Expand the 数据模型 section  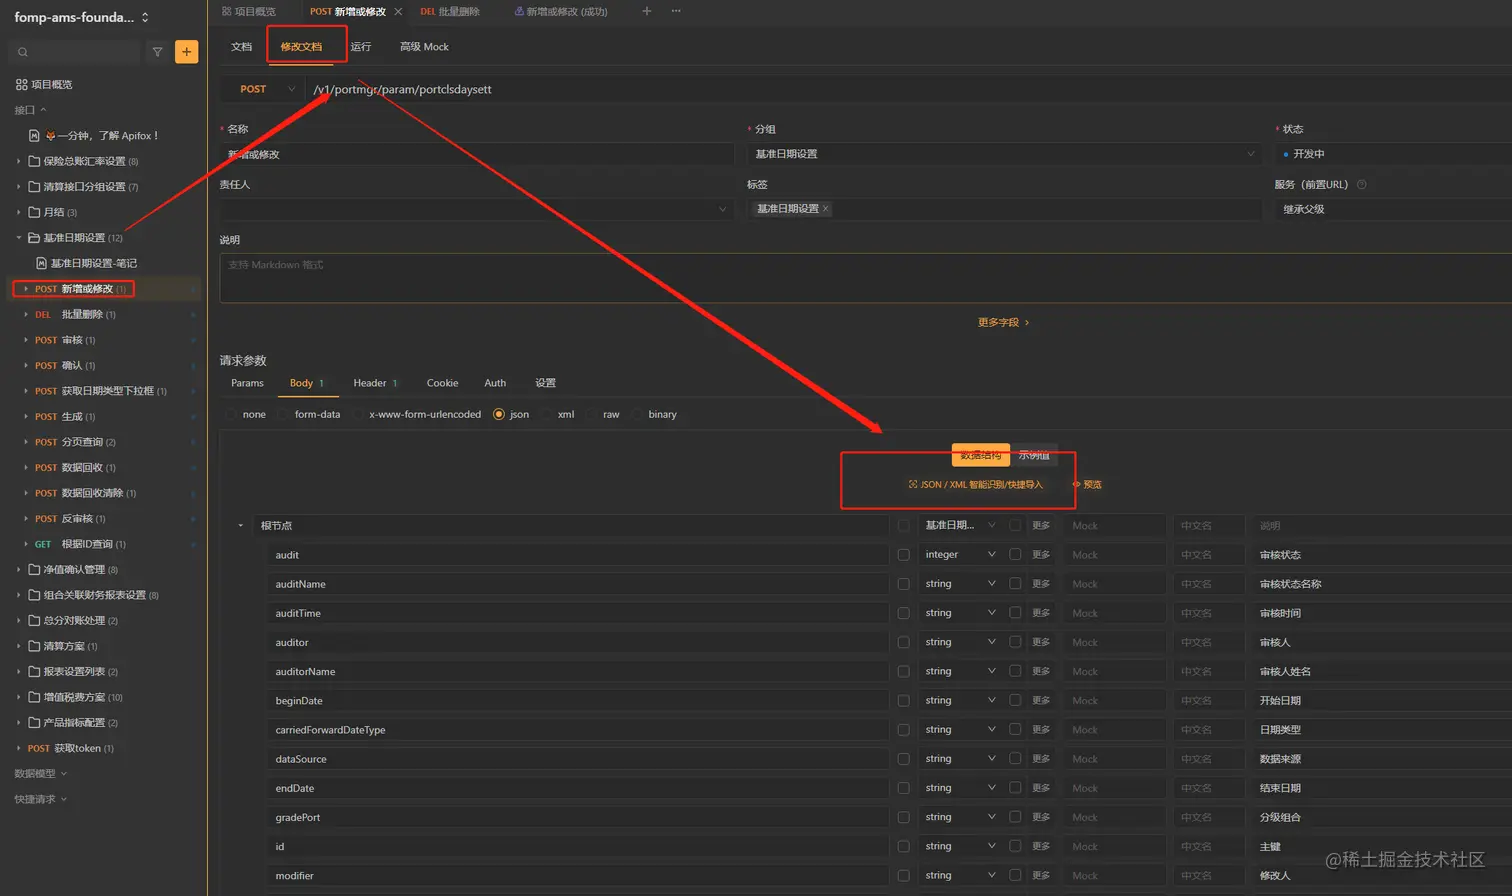click(x=41, y=774)
